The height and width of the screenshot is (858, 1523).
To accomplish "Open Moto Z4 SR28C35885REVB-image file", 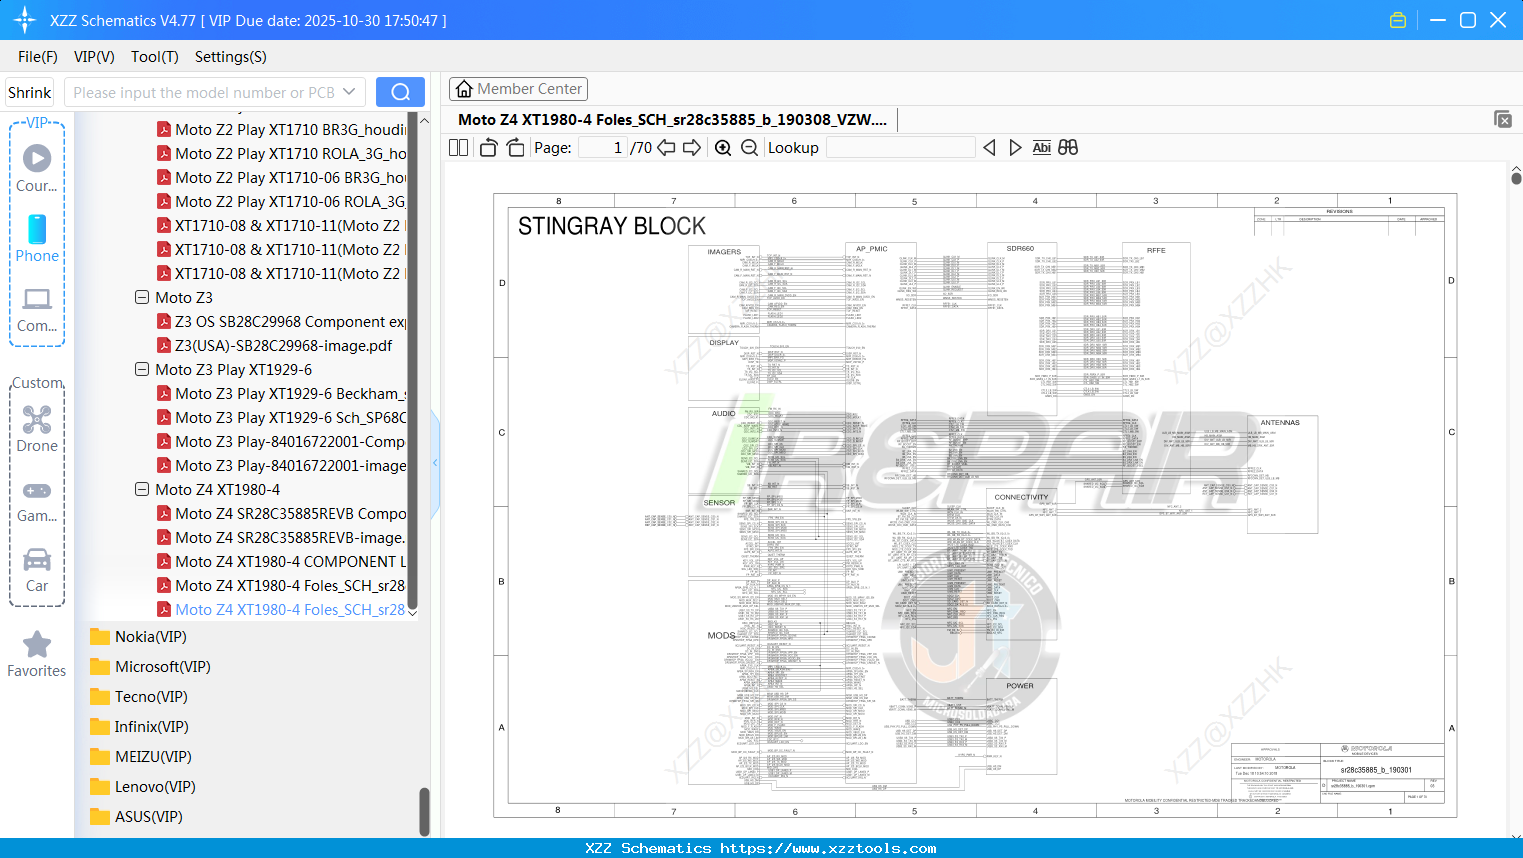I will coord(281,538).
